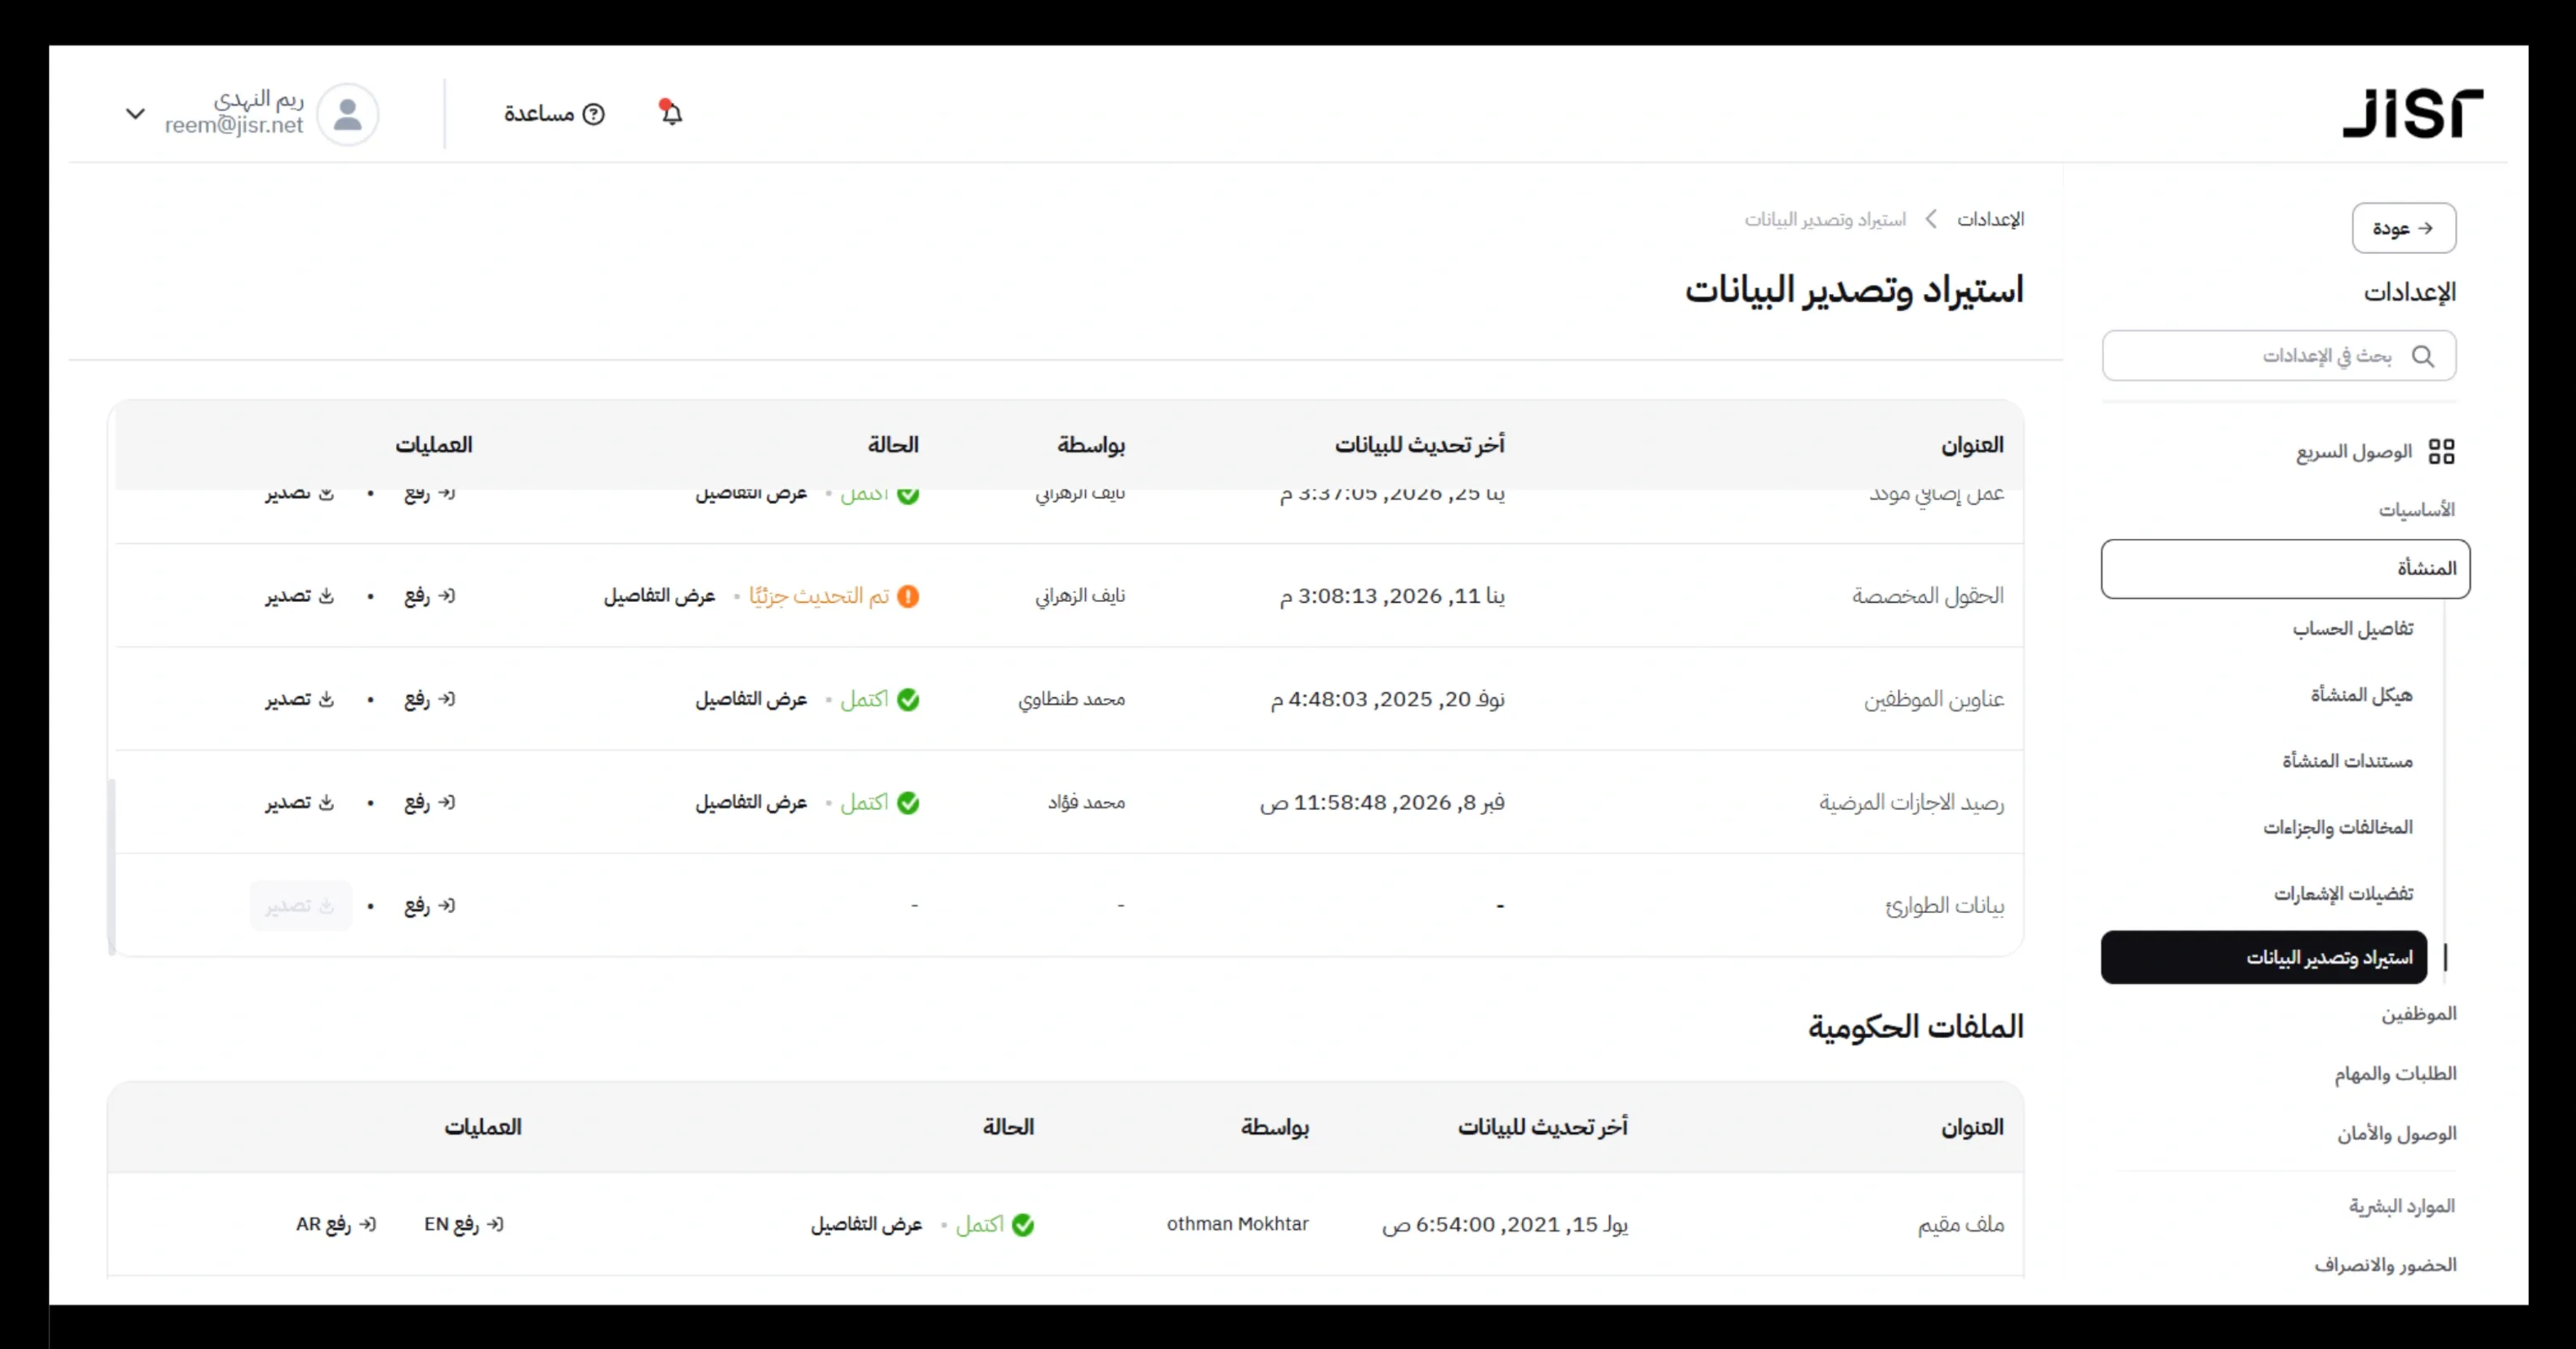Click the quick access (الوصول السريع) grid icon
The height and width of the screenshot is (1349, 2576).
pyautogui.click(x=2442, y=451)
